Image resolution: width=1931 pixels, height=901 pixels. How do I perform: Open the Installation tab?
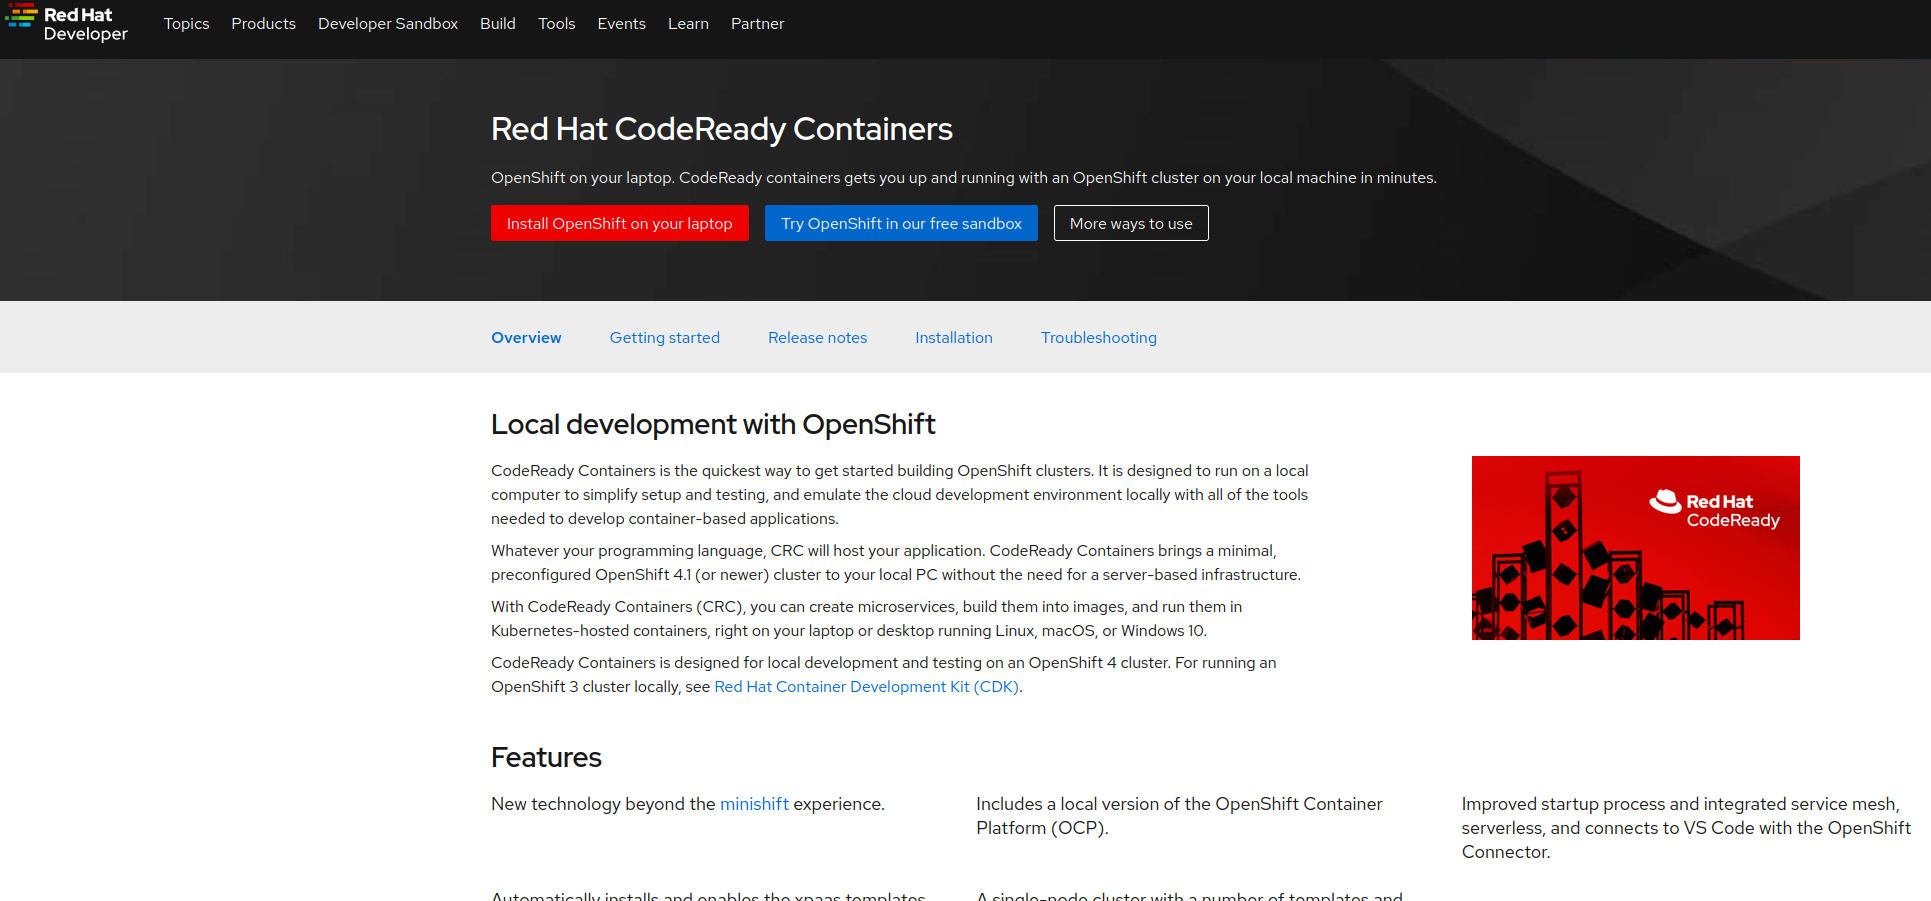(x=953, y=338)
